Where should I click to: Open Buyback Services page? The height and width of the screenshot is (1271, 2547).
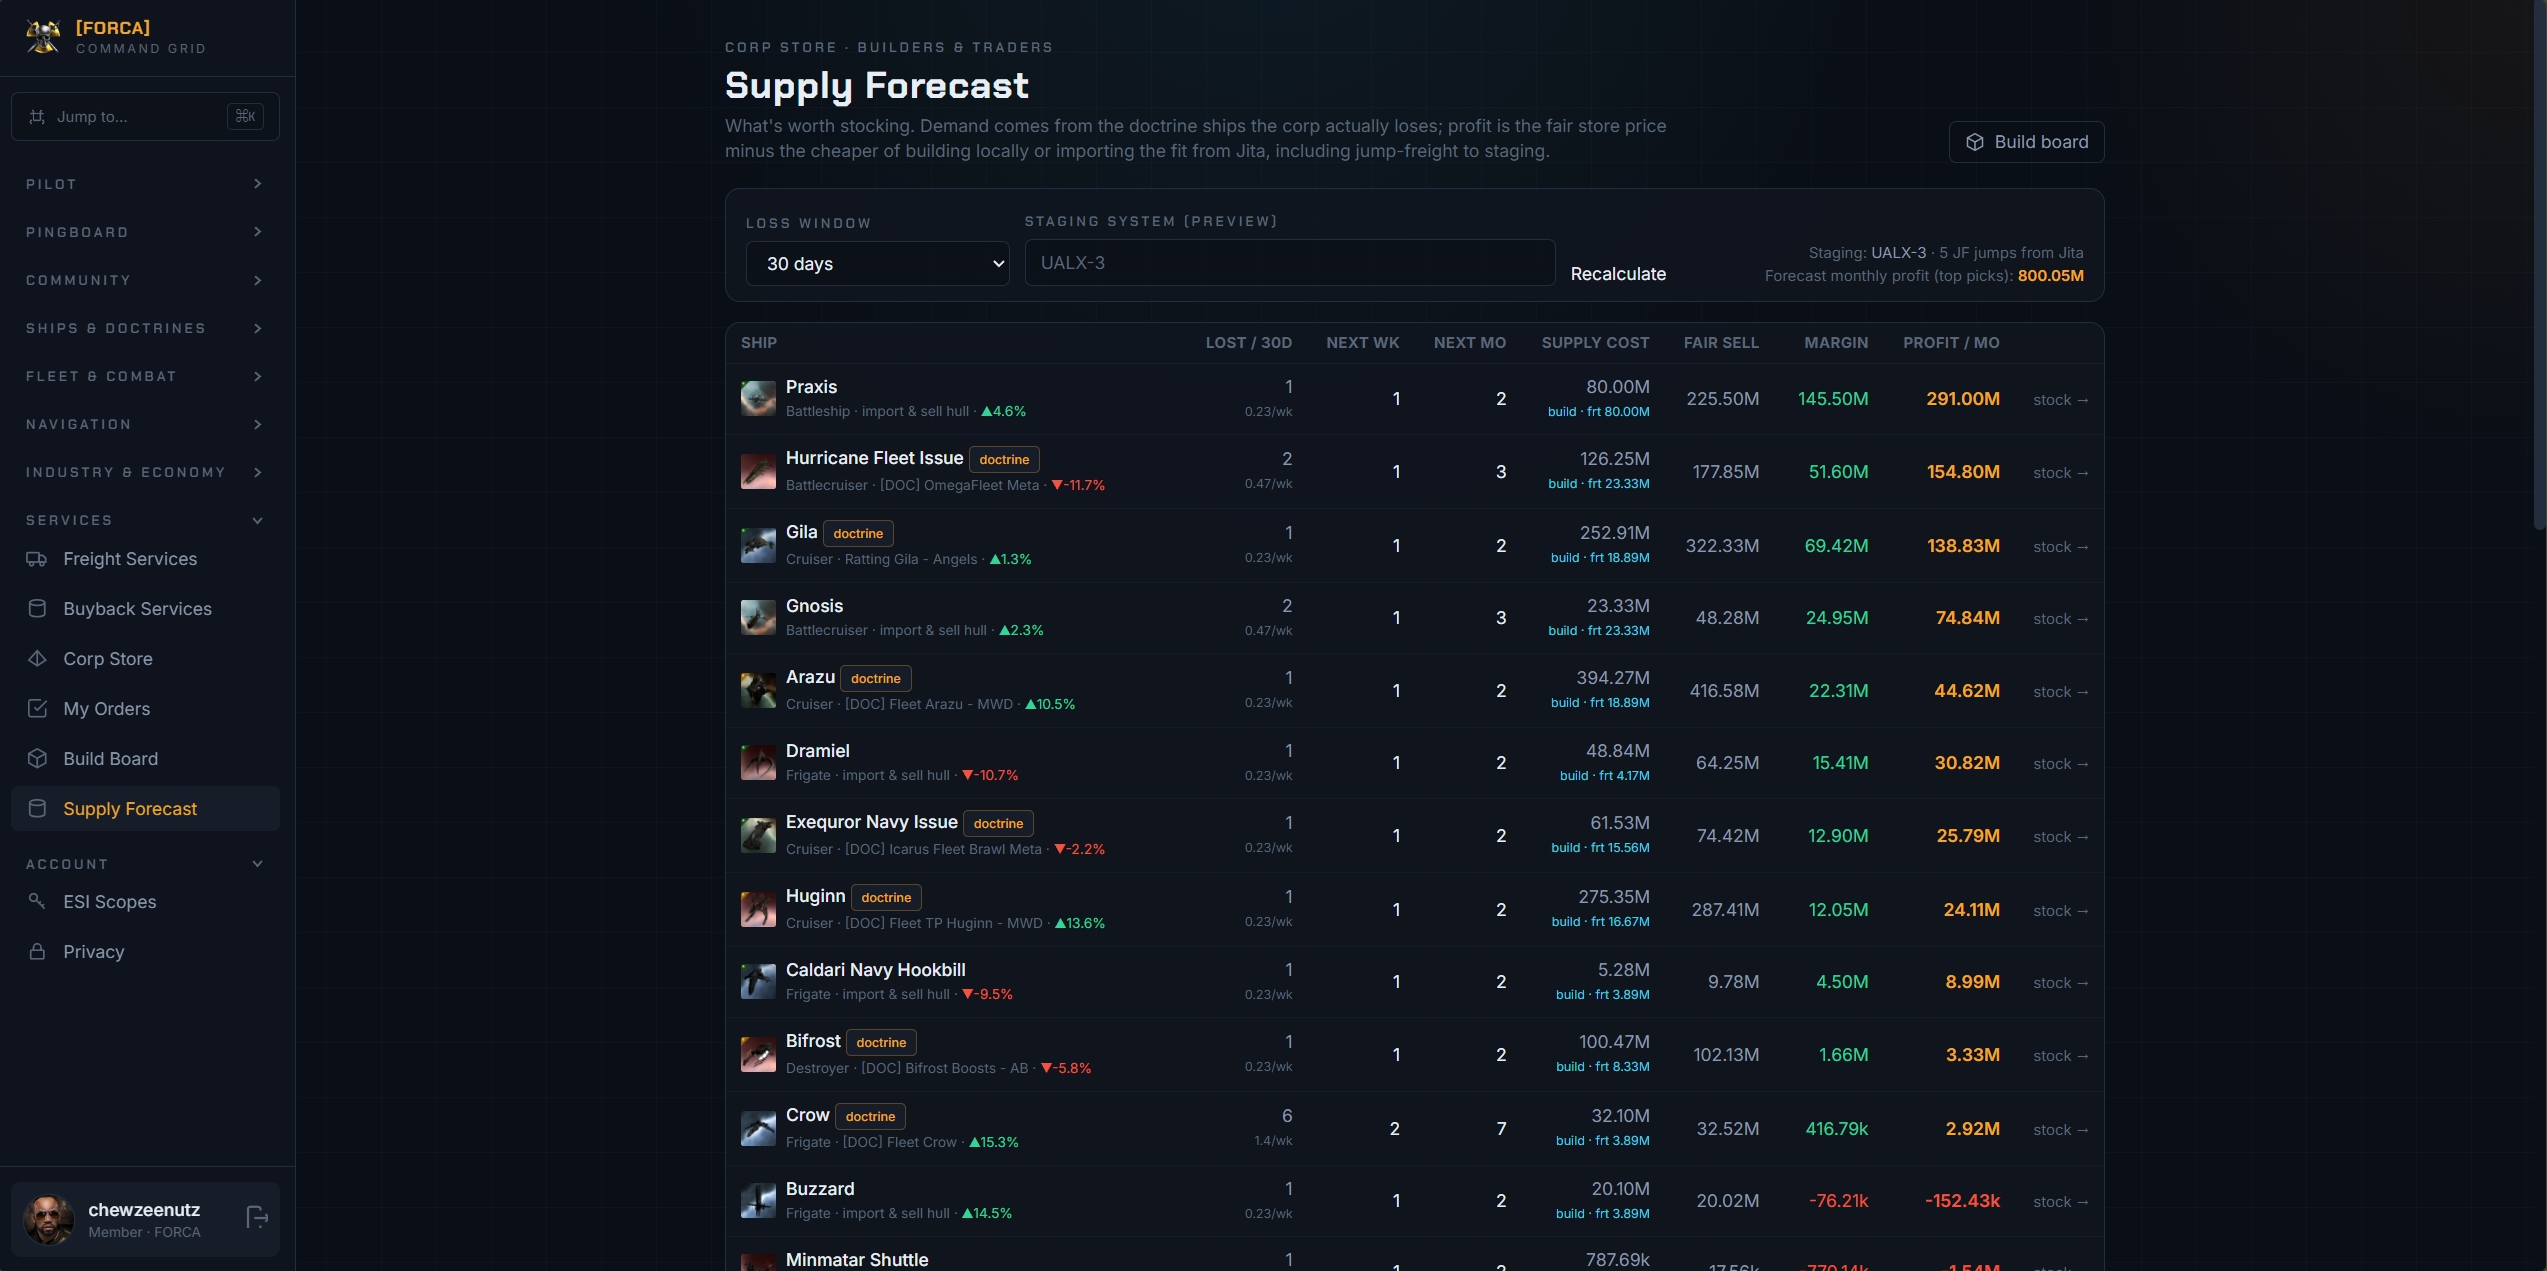click(x=145, y=609)
